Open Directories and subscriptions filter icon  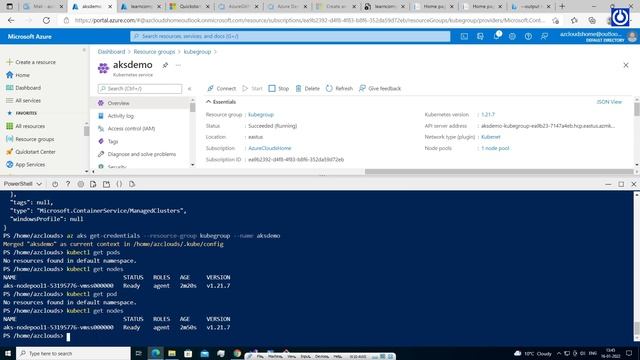pos(480,36)
